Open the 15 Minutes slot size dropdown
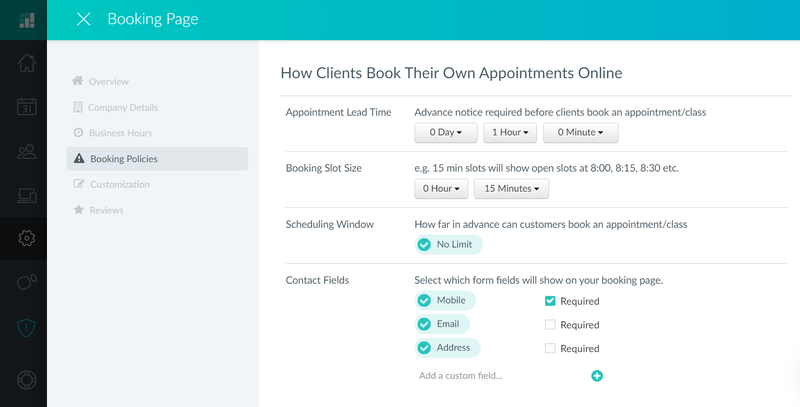 click(x=511, y=189)
